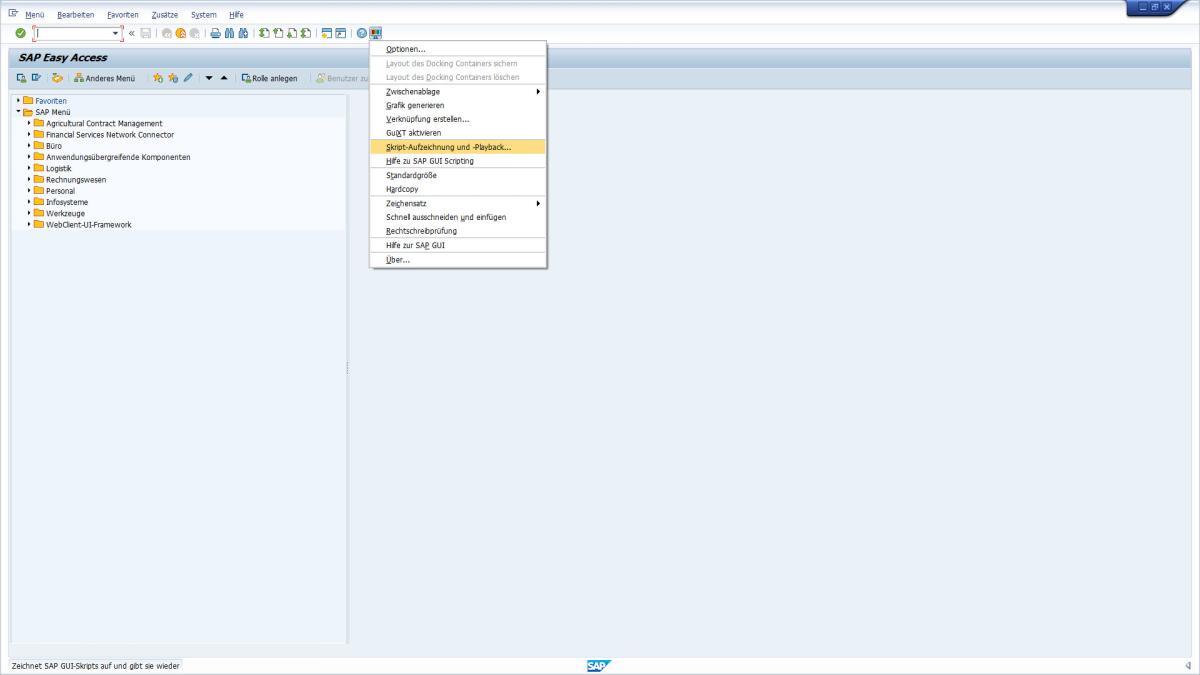The image size is (1200, 675).
Task: Click the Anderes Menü button
Action: [105, 77]
